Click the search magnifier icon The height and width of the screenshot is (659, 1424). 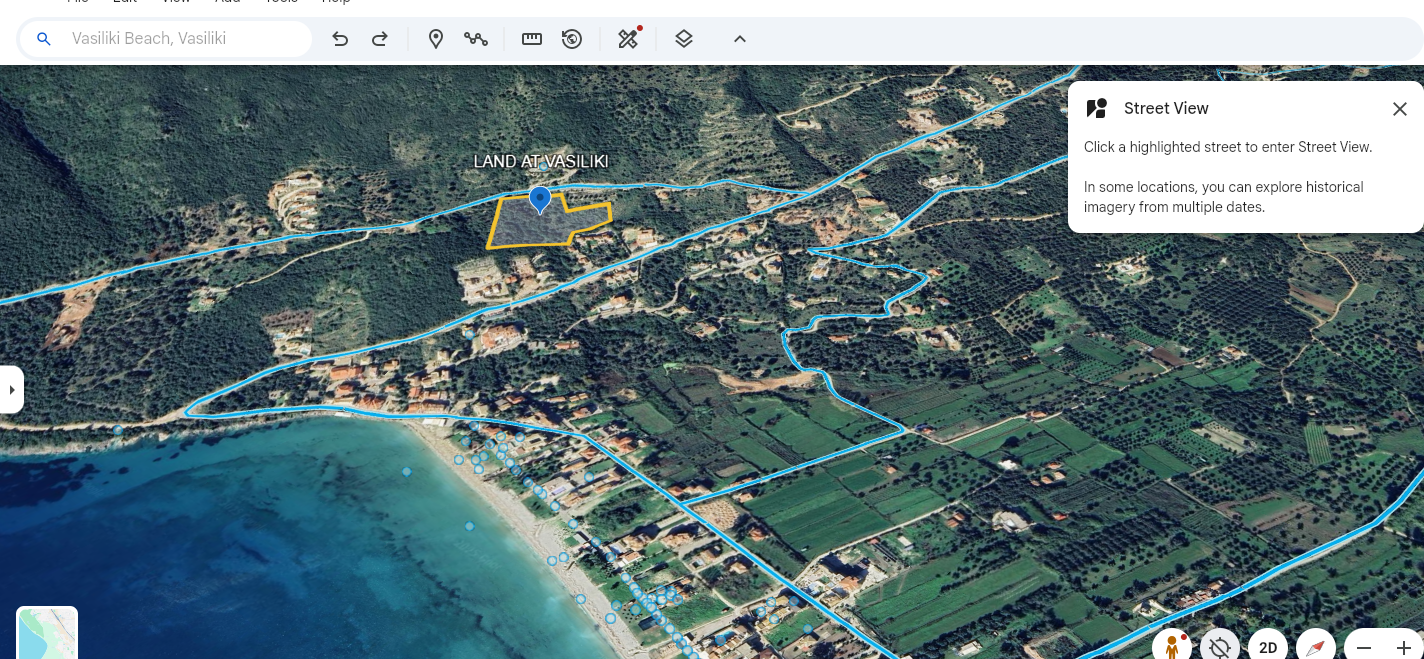(x=43, y=39)
